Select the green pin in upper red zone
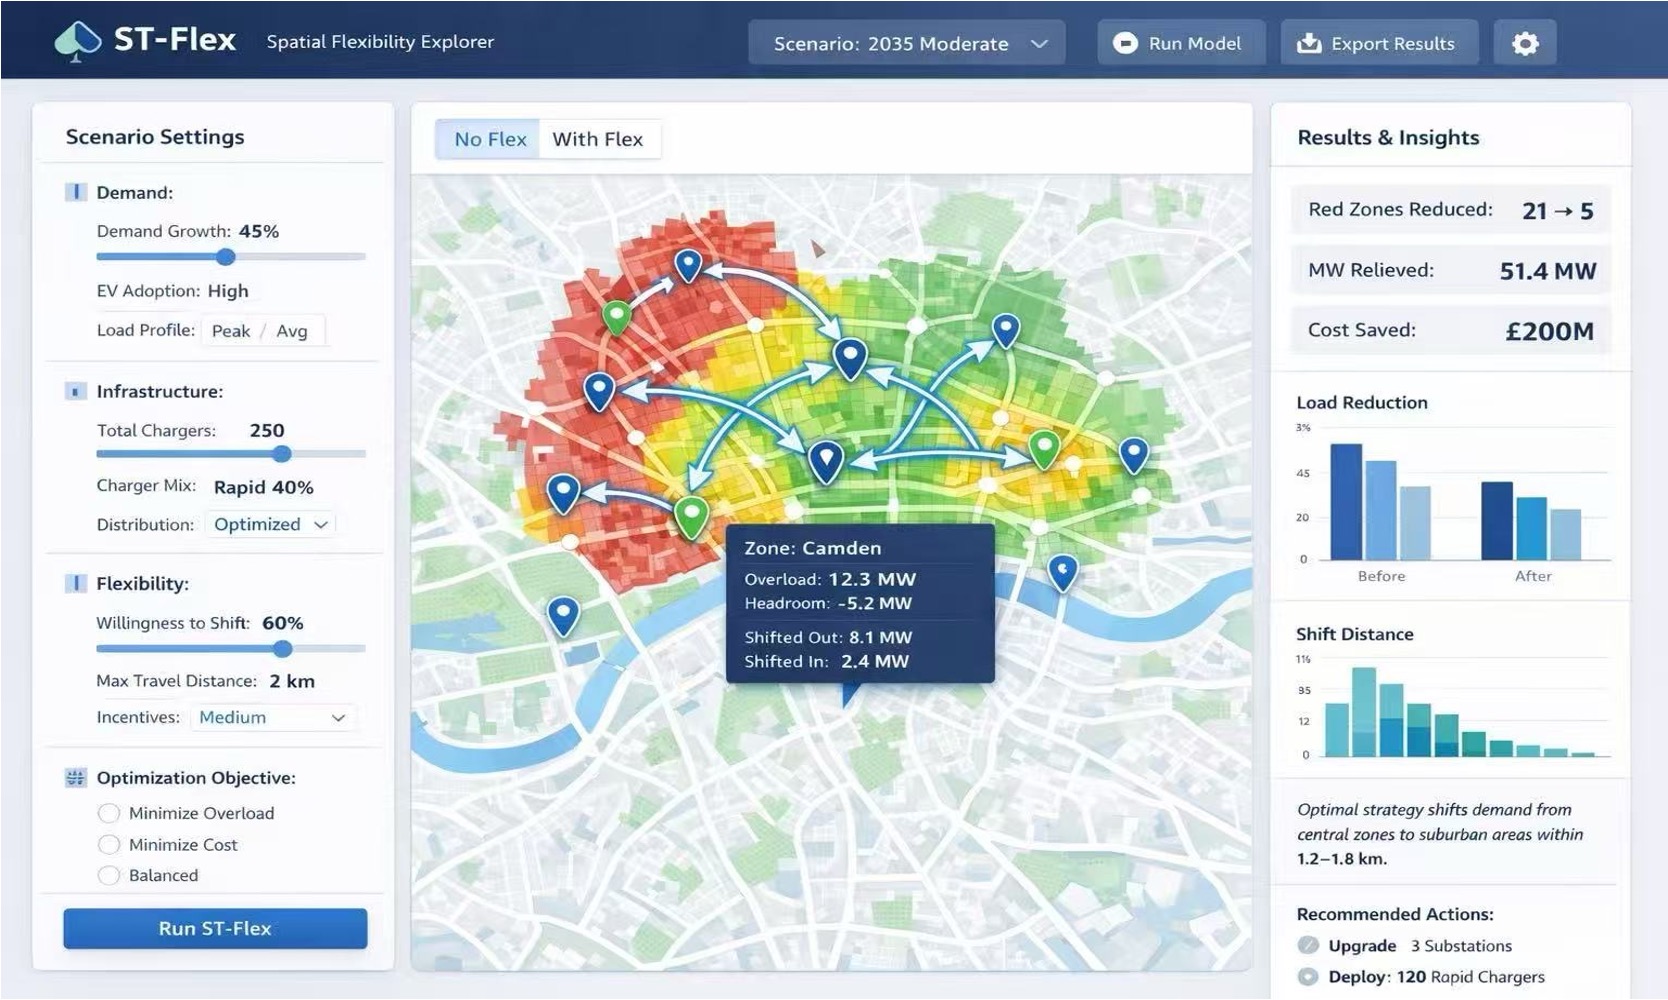The width and height of the screenshot is (1668, 1000). point(617,317)
